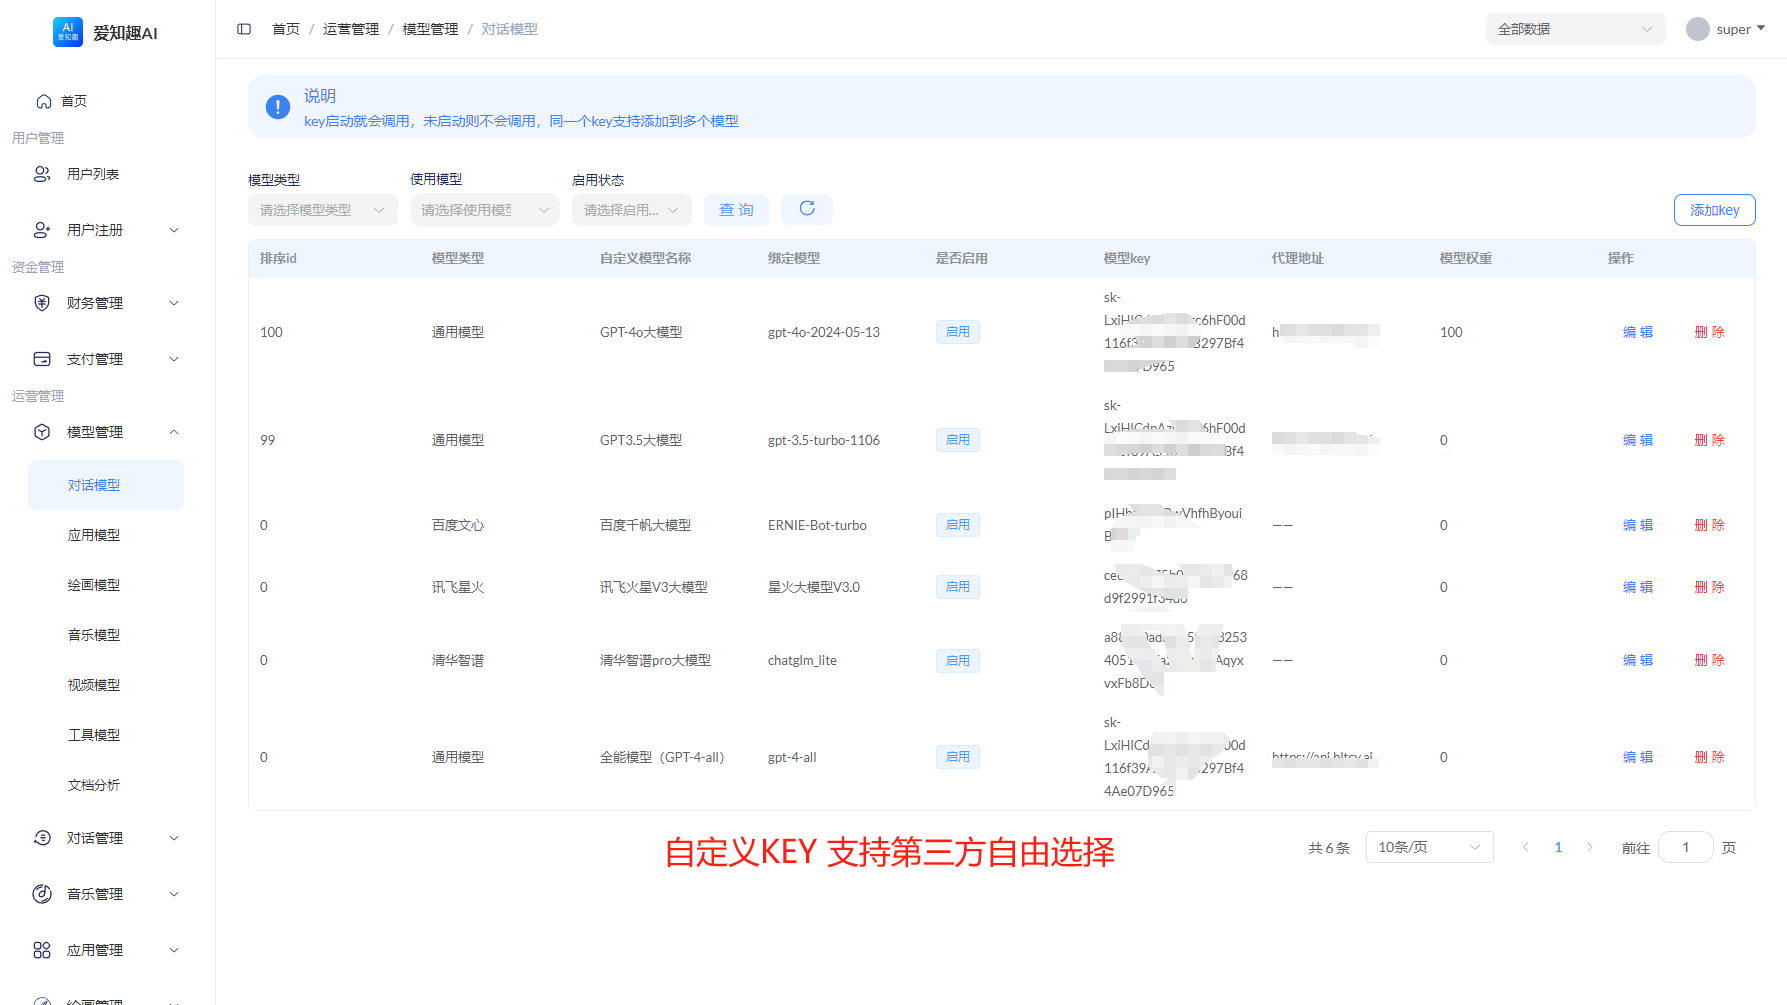Click the 用户列表 users icon
This screenshot has height=1005, width=1787.
[x=42, y=174]
